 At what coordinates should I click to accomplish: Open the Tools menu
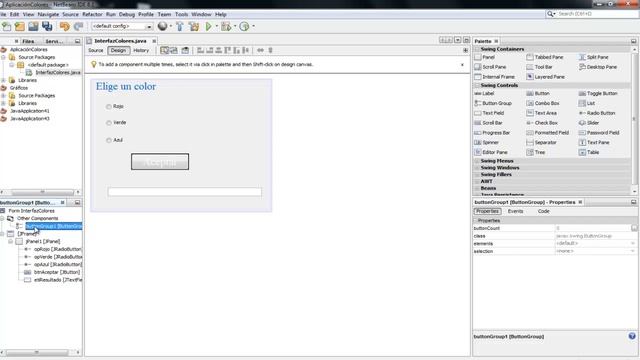(x=181, y=14)
